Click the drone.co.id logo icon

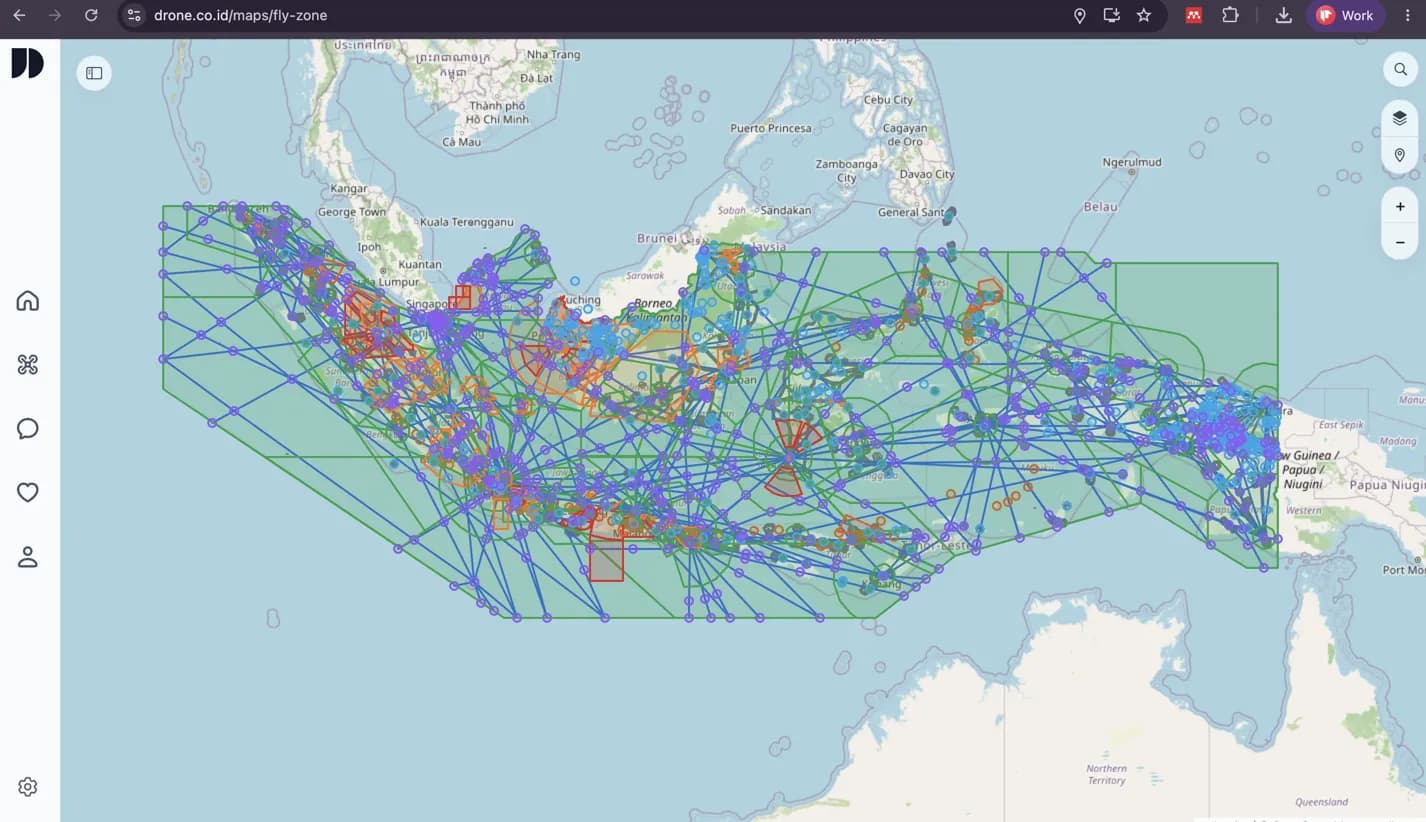pyautogui.click(x=27, y=63)
